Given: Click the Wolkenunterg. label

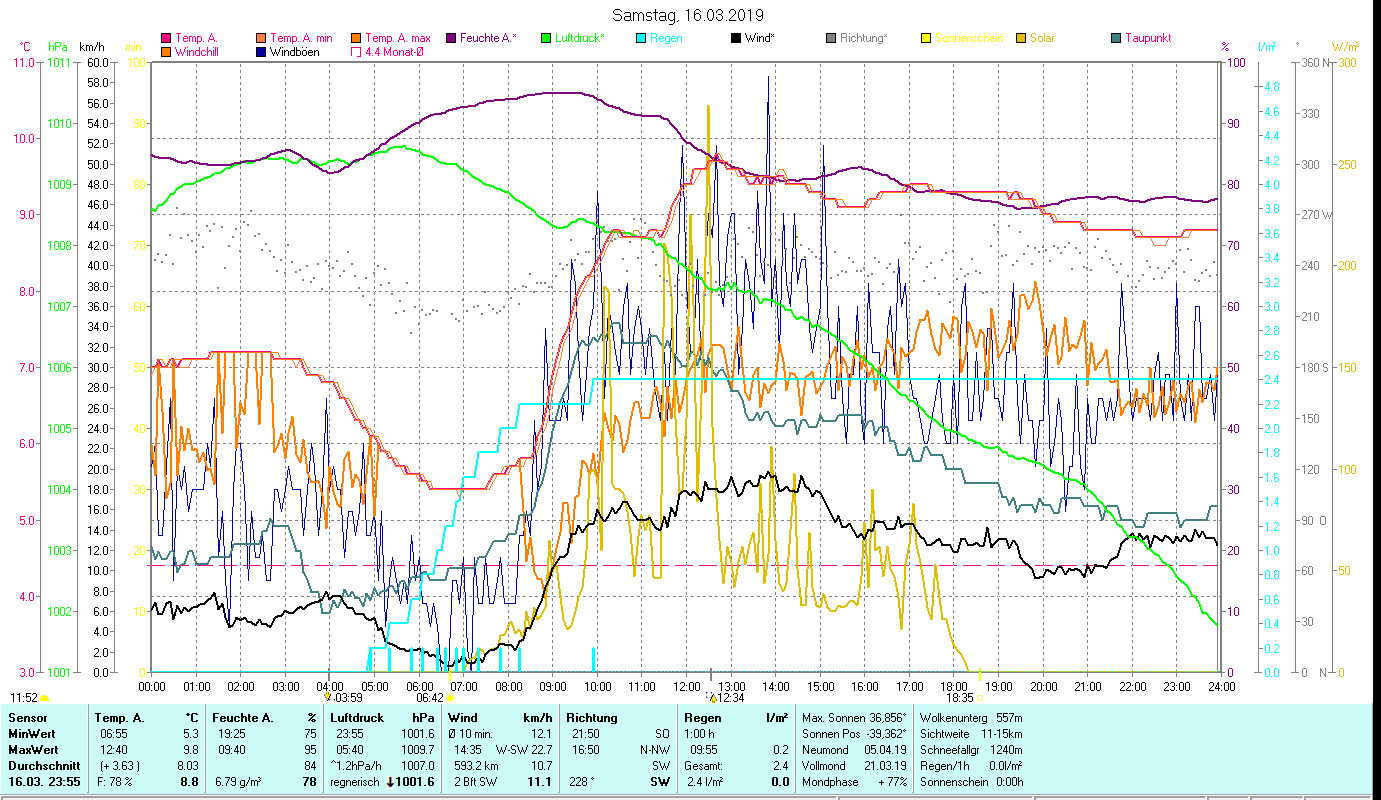Looking at the screenshot, I should (x=953, y=718).
